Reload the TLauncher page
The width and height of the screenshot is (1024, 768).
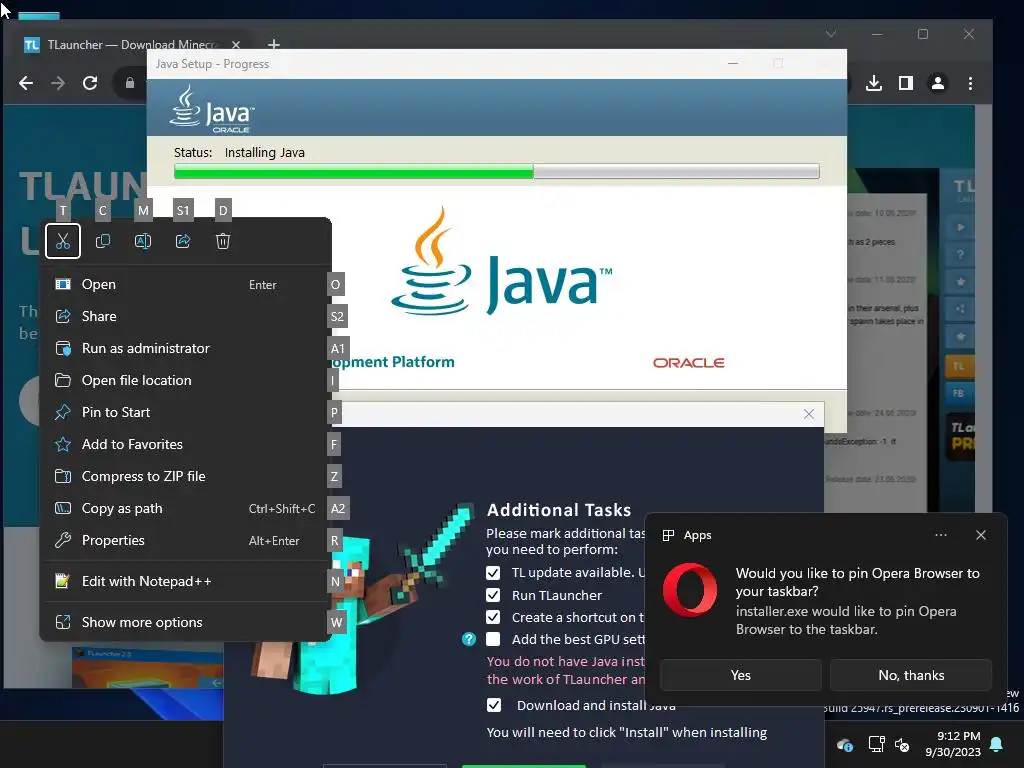tap(90, 83)
